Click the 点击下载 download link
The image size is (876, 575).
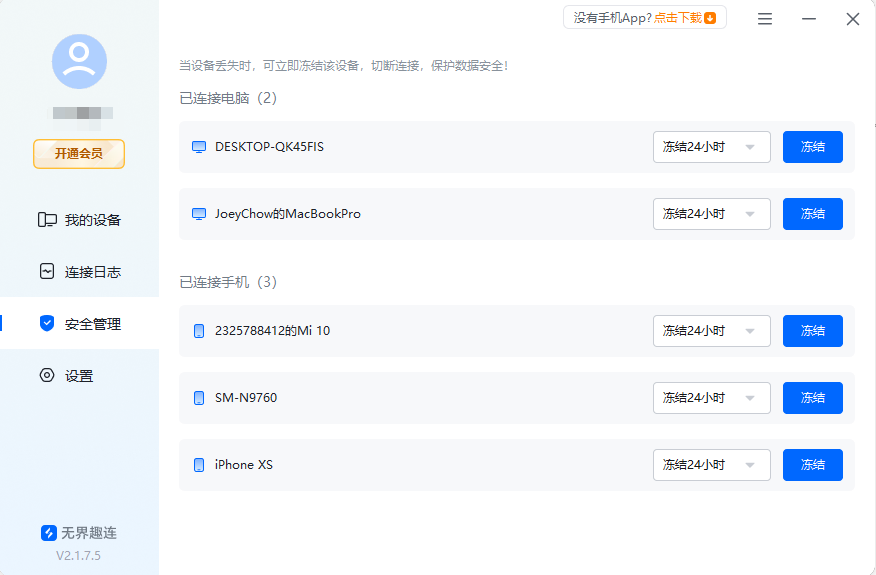coord(678,18)
